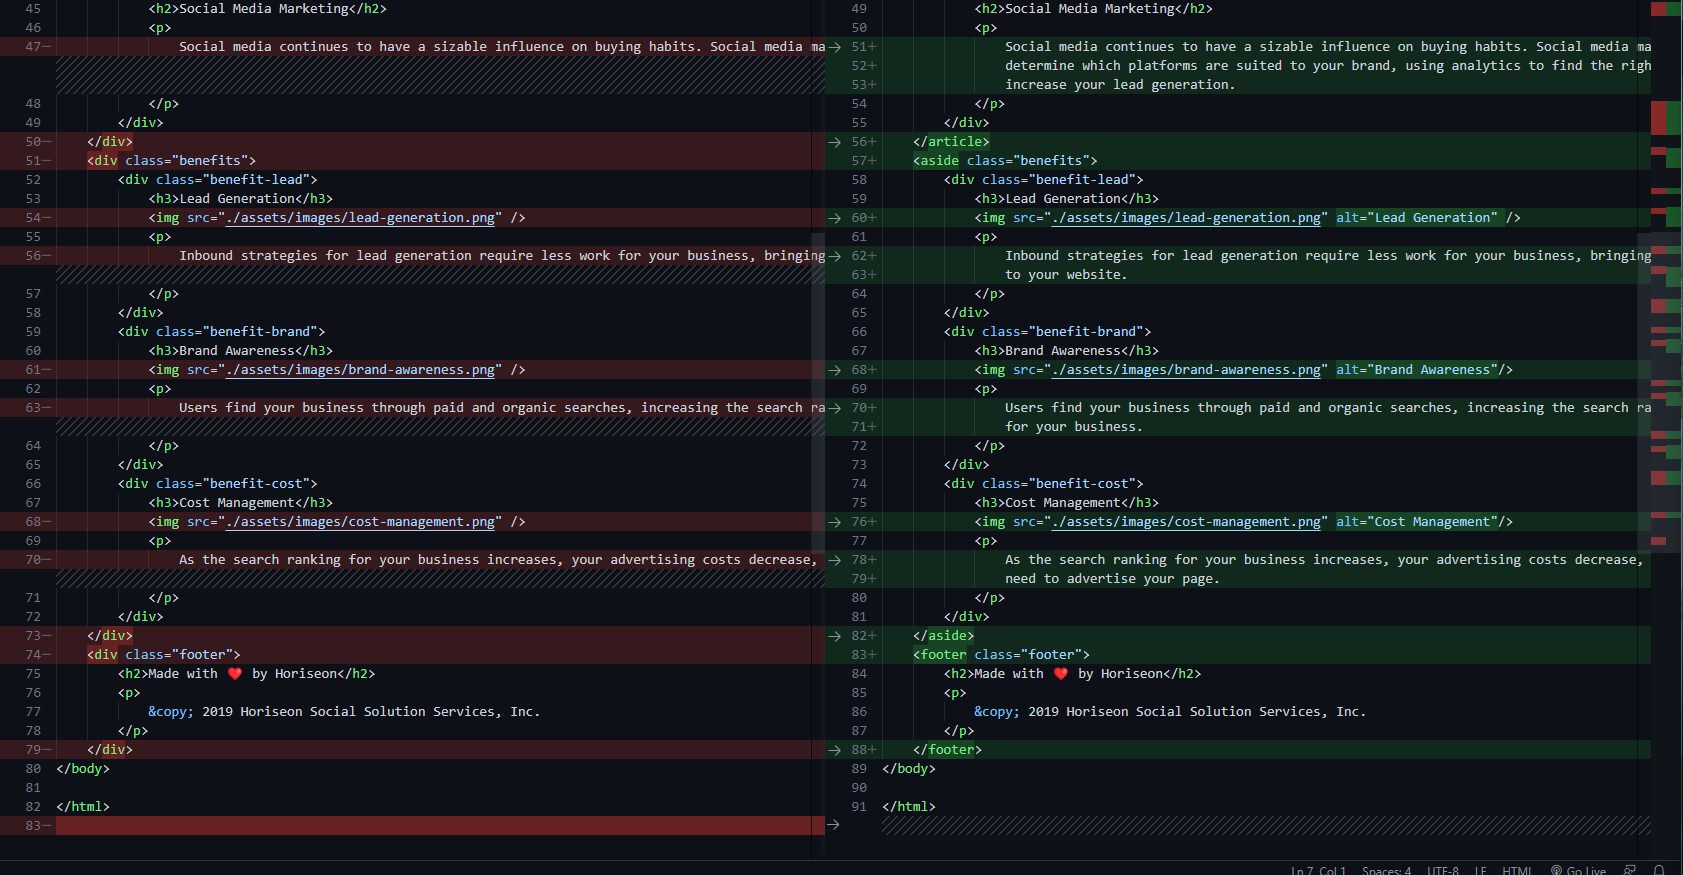Click "need to advertise your page." line 79
Screen dimensions: 1683x875
click(x=1112, y=579)
